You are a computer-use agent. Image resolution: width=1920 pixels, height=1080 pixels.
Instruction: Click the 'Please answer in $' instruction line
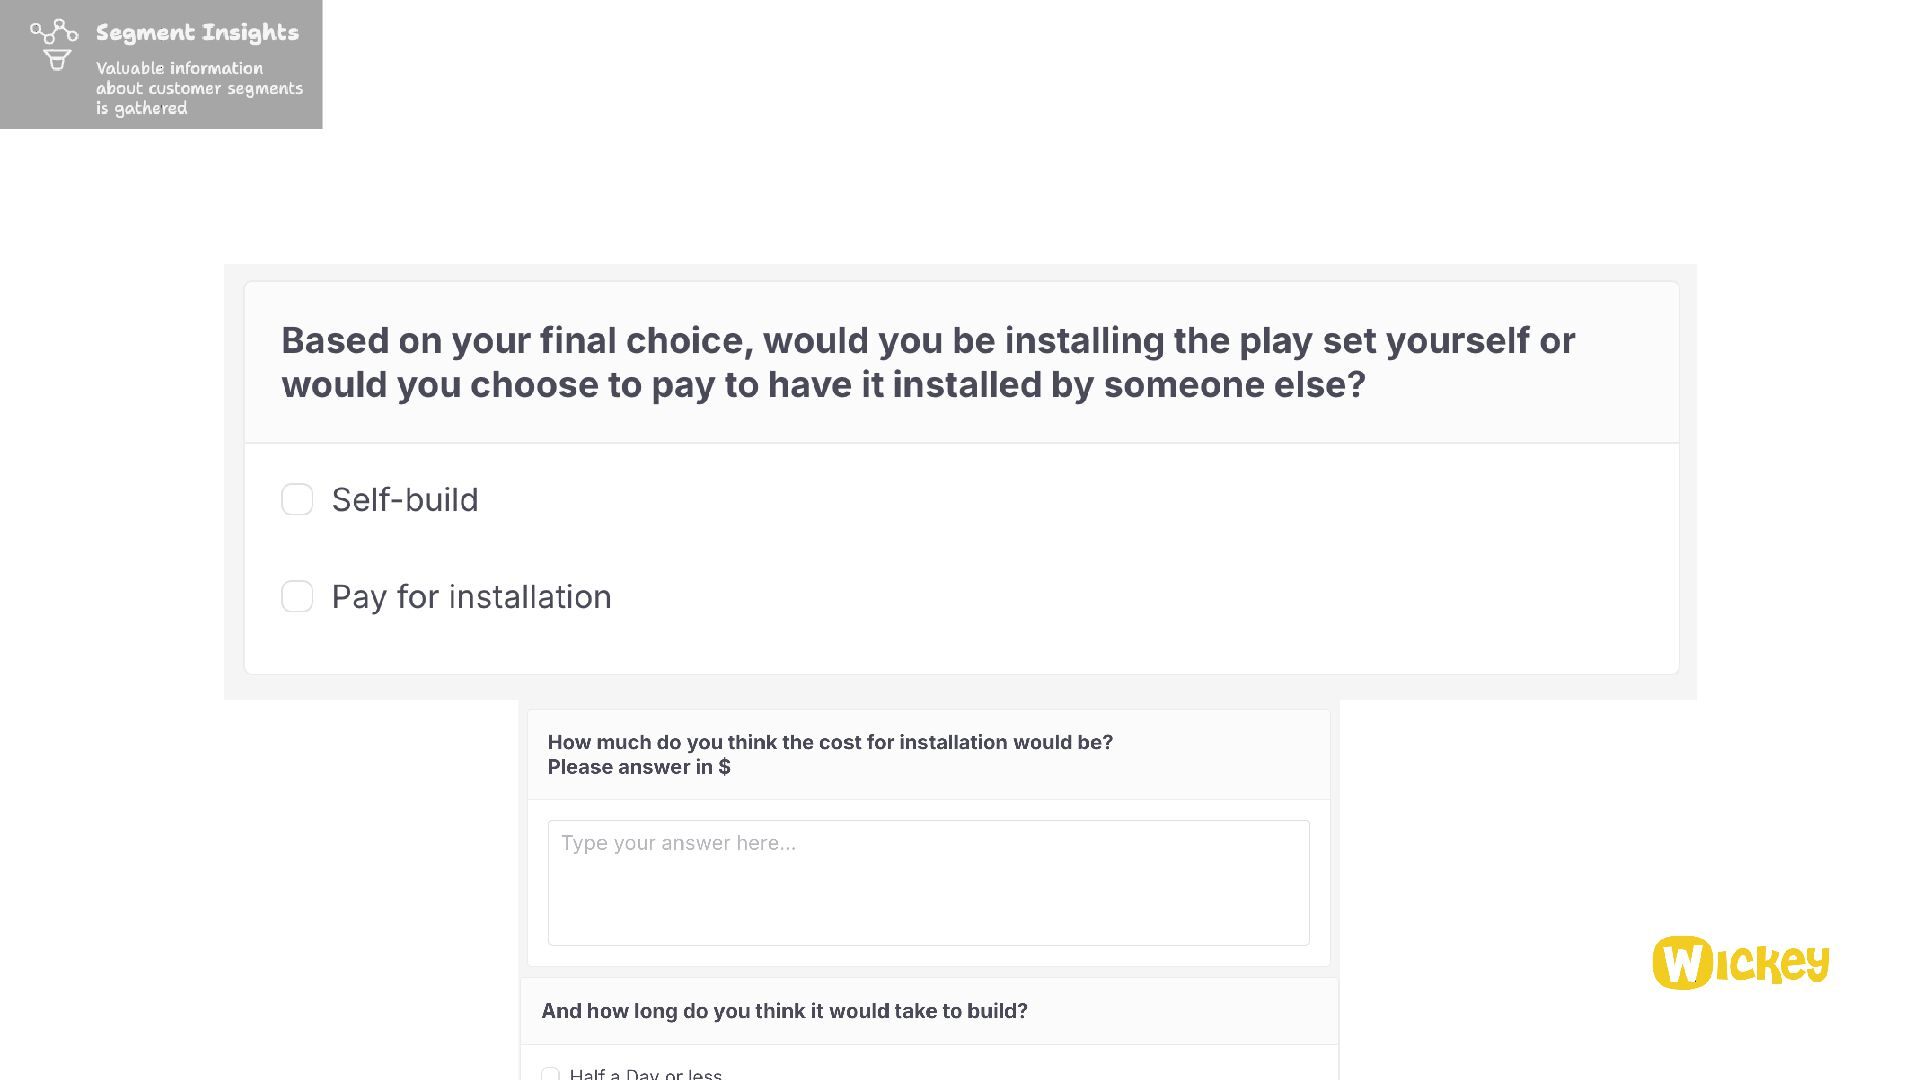pos(639,767)
